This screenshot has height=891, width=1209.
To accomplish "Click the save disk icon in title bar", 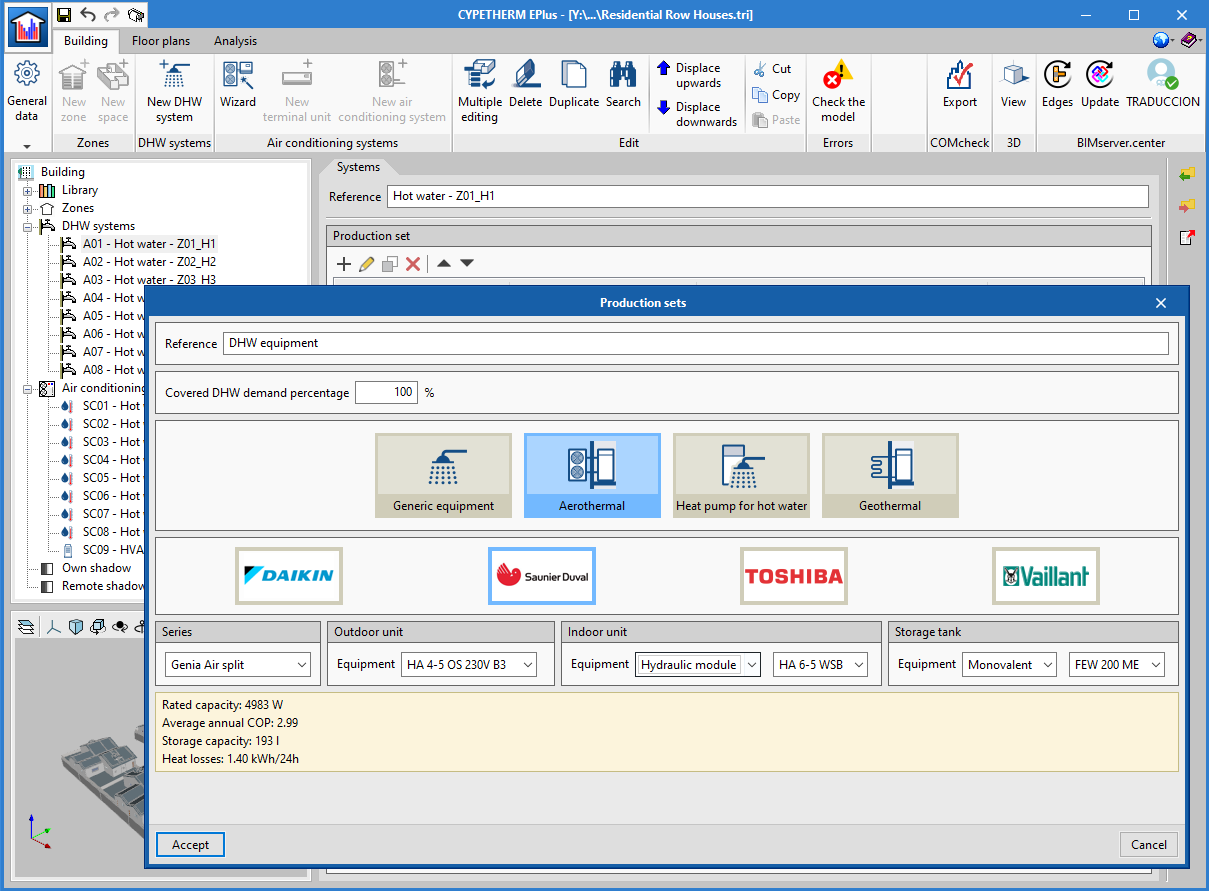I will click(x=64, y=15).
